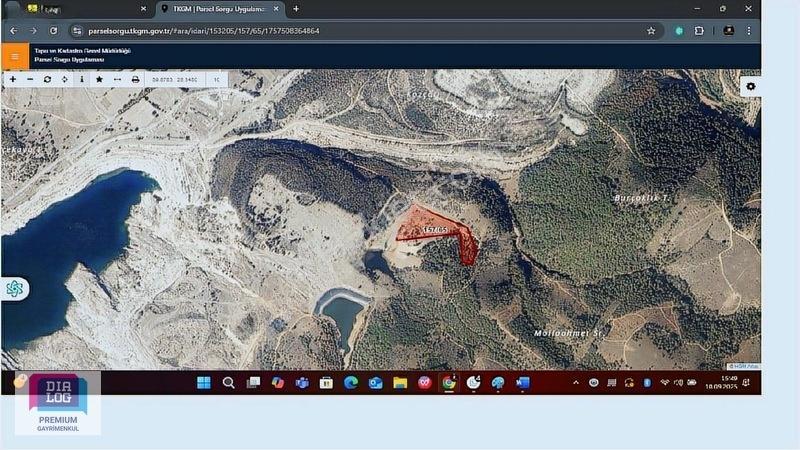
Task: Open the browser extensions puzzle icon
Action: click(x=699, y=31)
